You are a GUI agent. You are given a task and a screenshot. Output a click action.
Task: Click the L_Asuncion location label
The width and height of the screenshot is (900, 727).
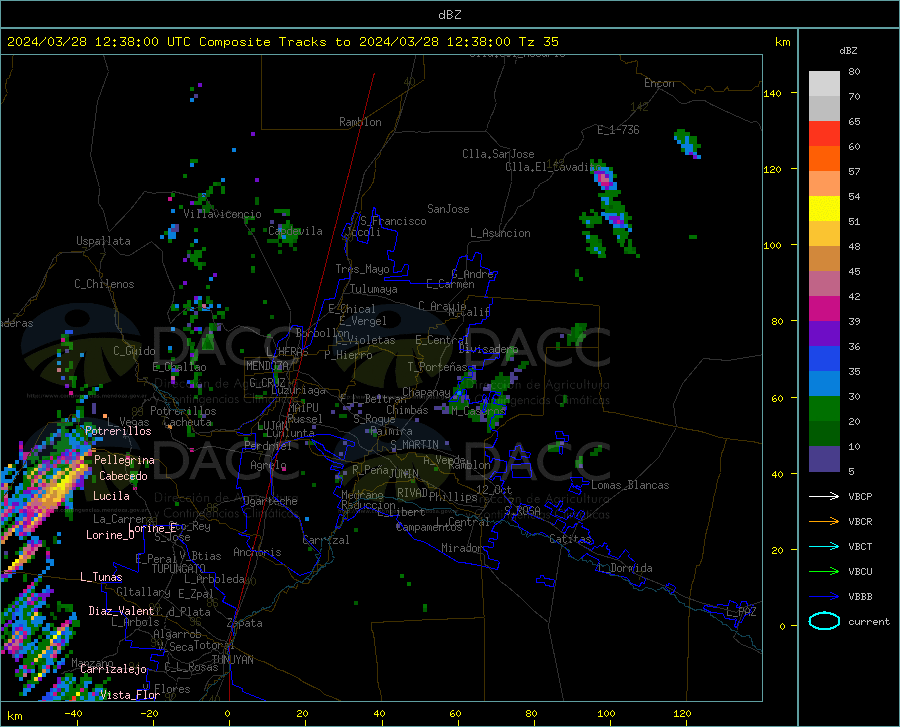tap(500, 233)
